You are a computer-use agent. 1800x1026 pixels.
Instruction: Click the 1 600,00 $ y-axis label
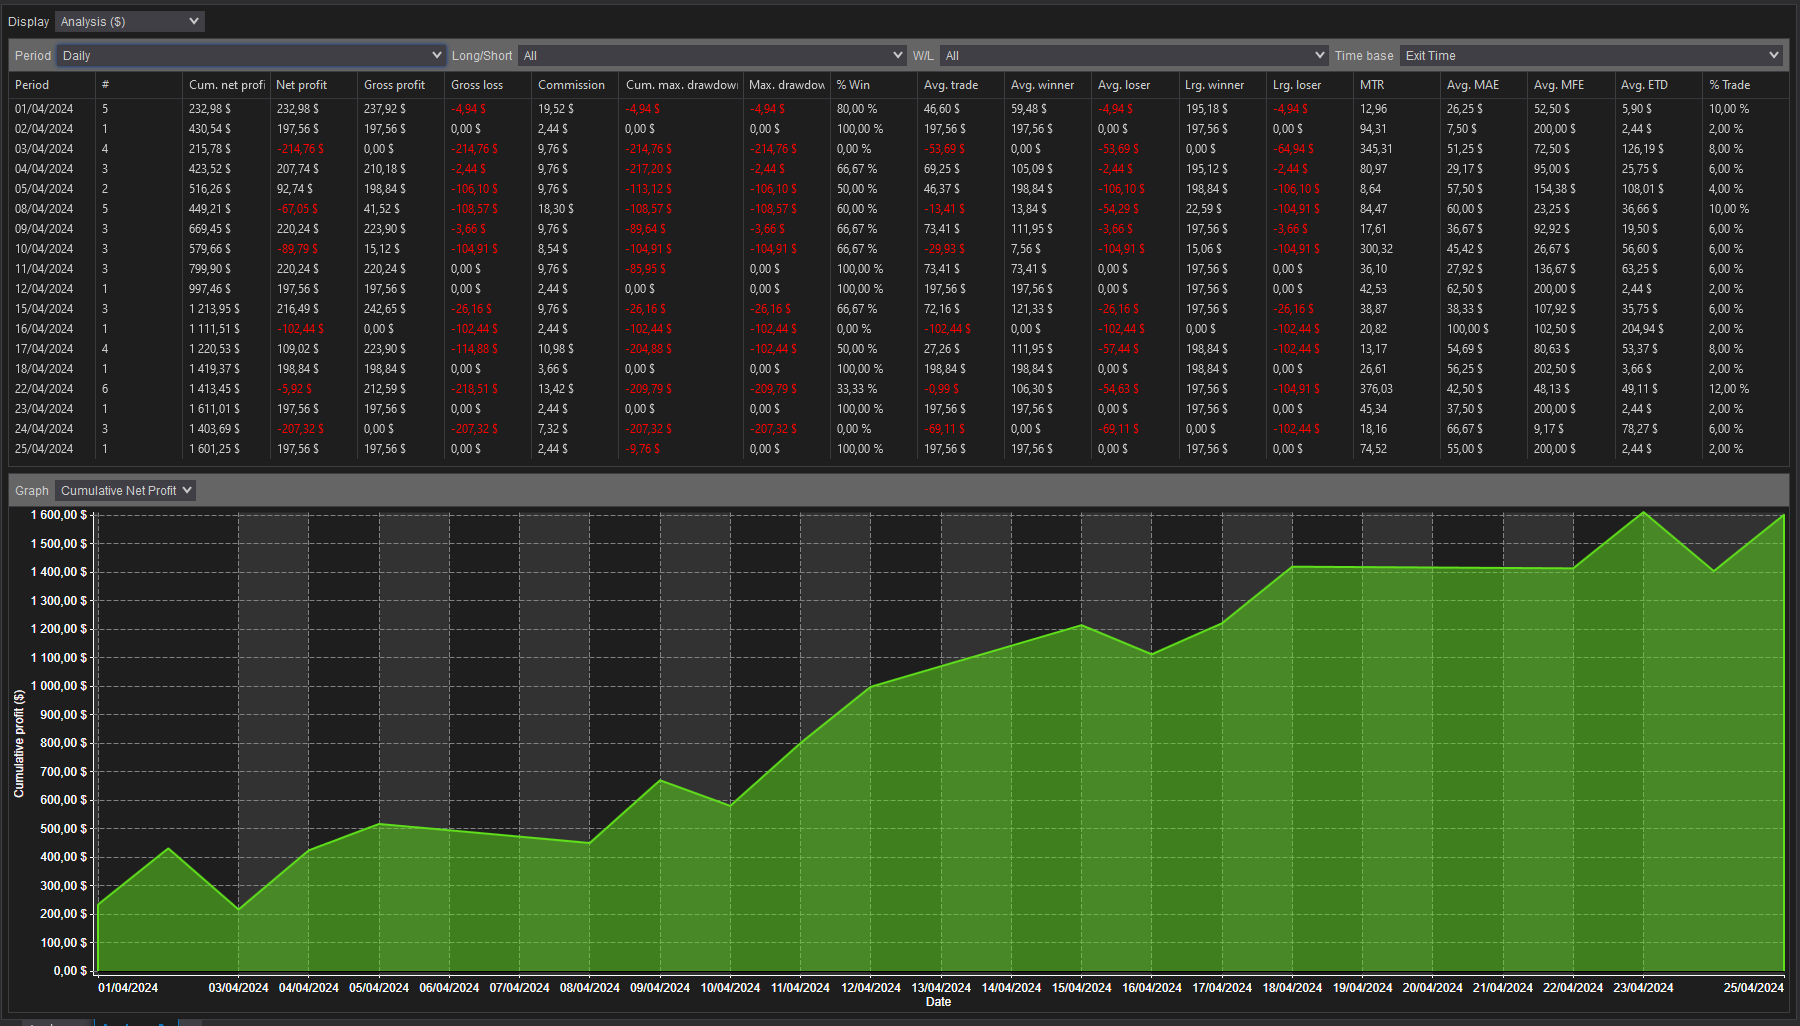pyautogui.click(x=59, y=515)
